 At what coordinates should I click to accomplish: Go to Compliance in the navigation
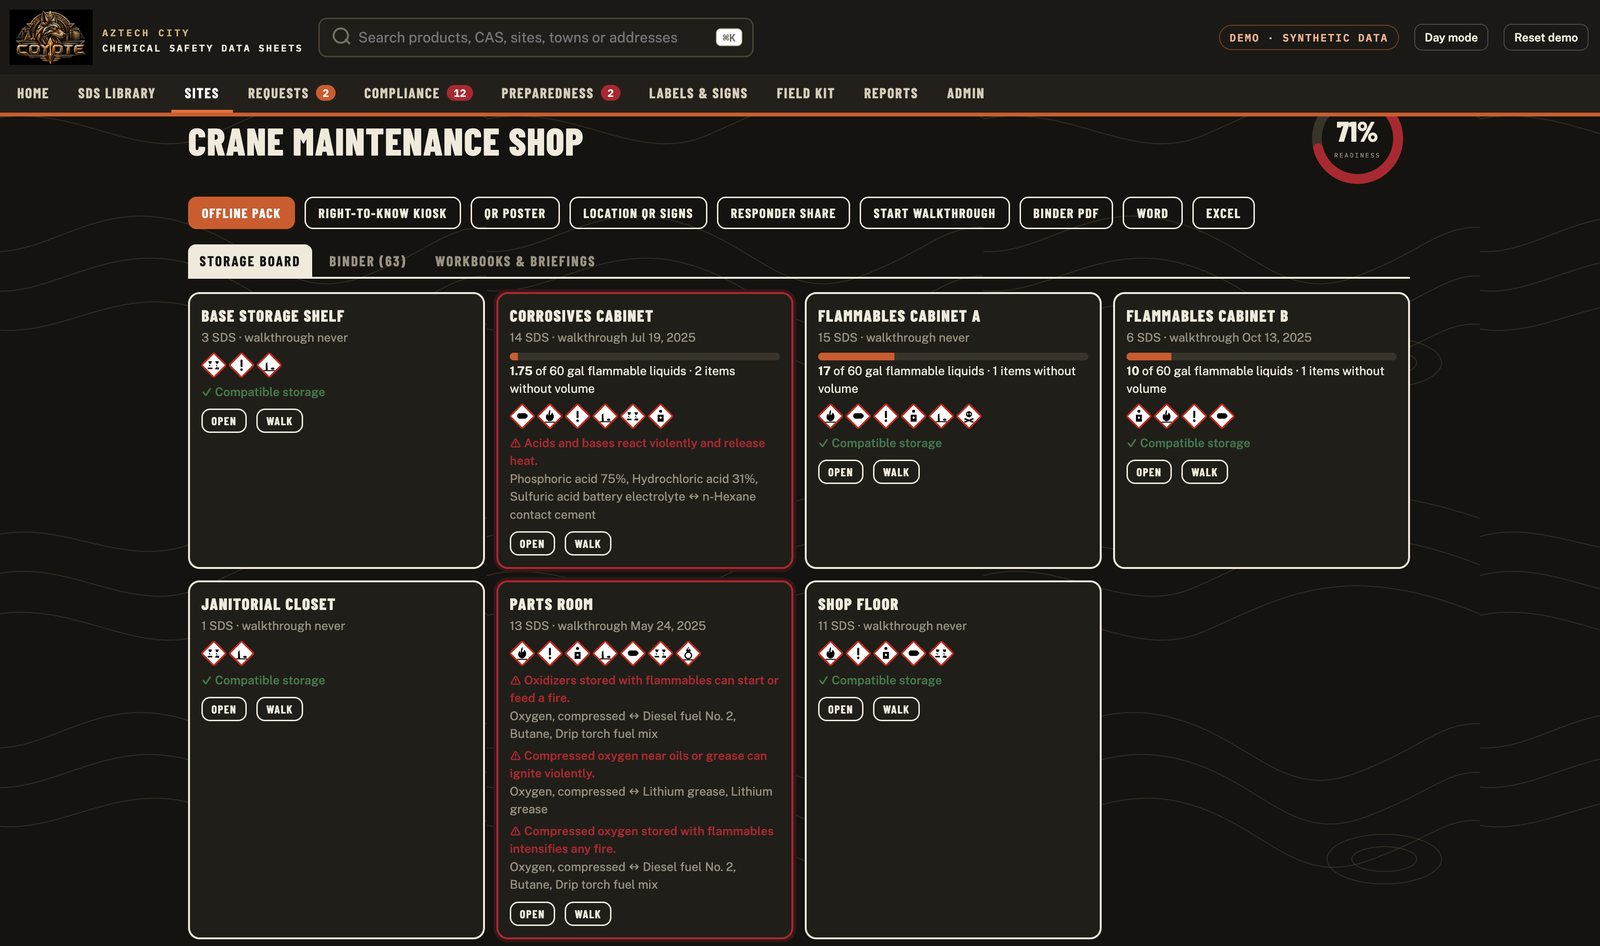click(x=418, y=93)
